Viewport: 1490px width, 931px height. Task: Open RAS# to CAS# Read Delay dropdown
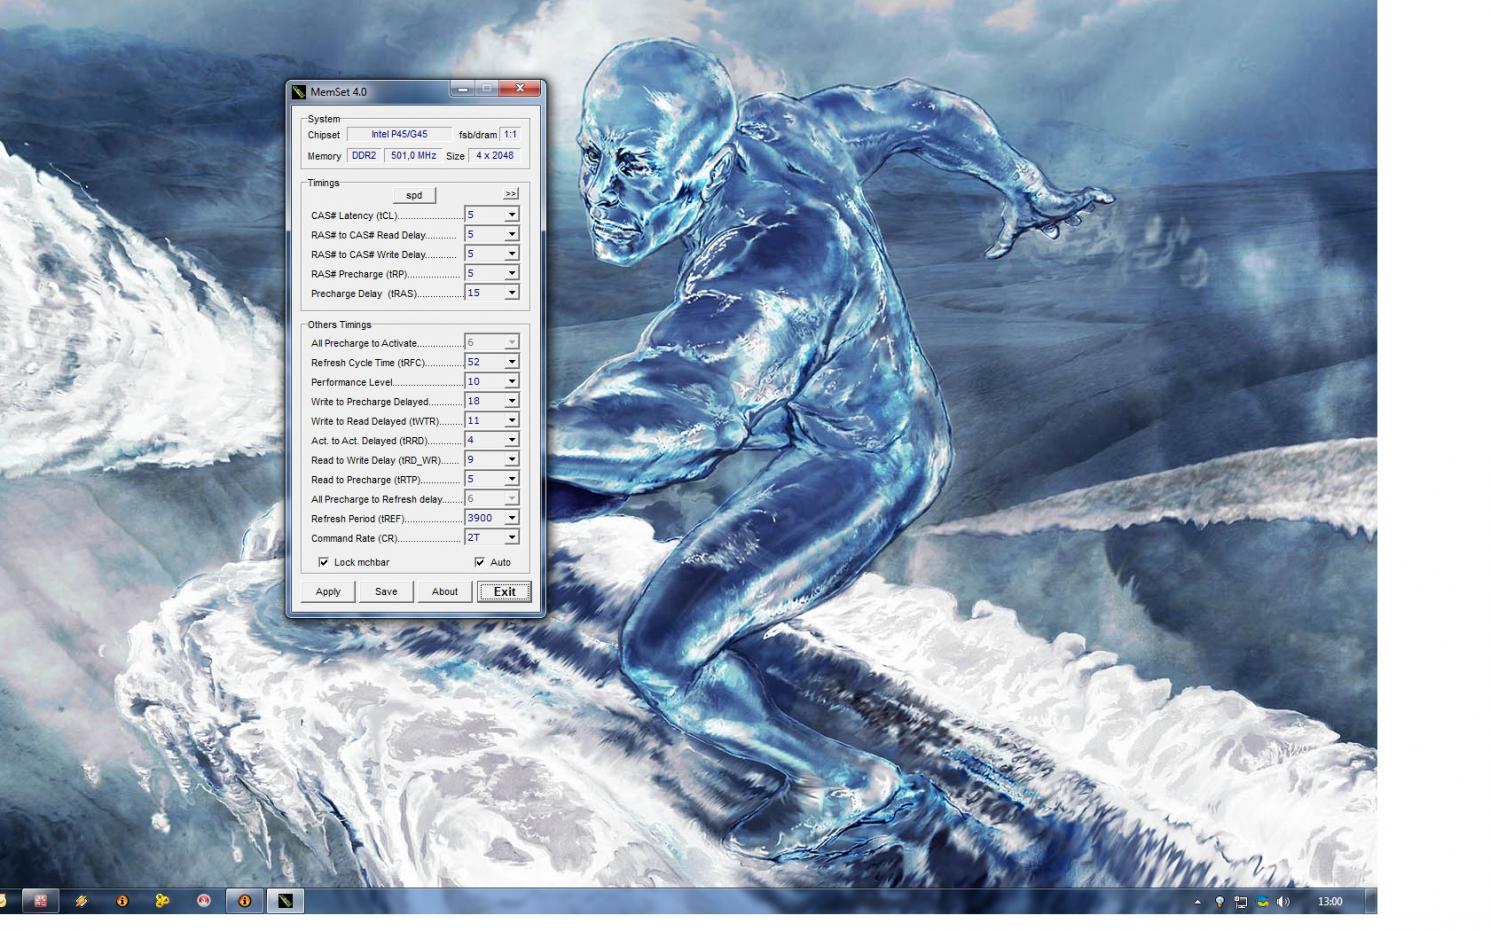click(512, 234)
